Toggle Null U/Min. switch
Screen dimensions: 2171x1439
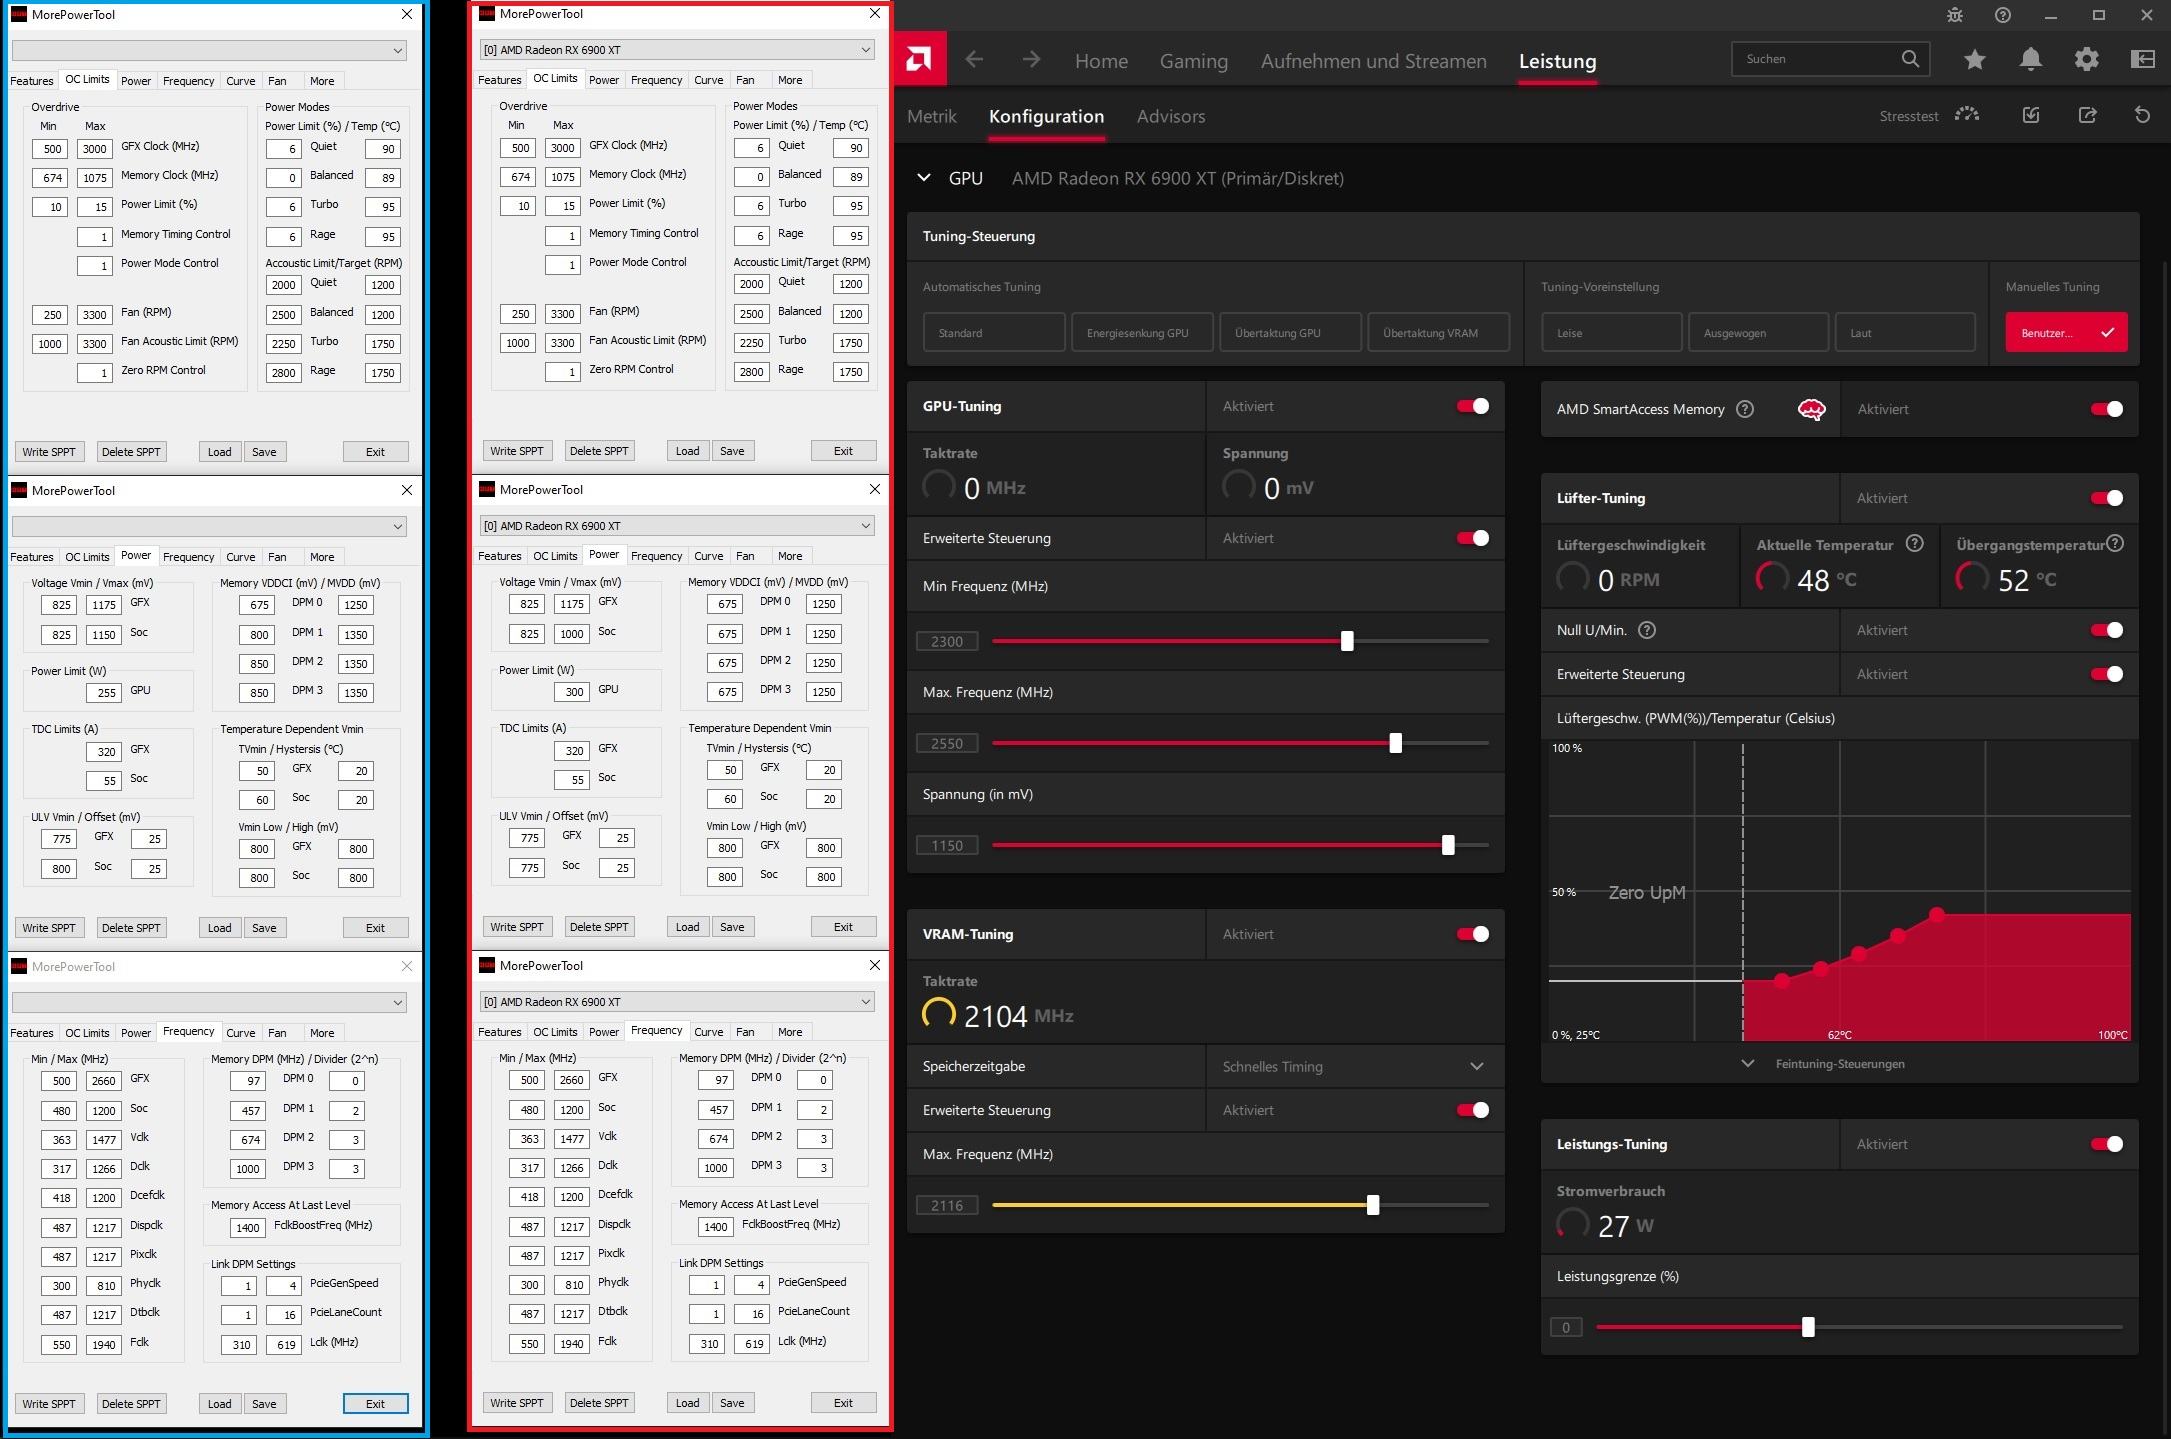2107,630
